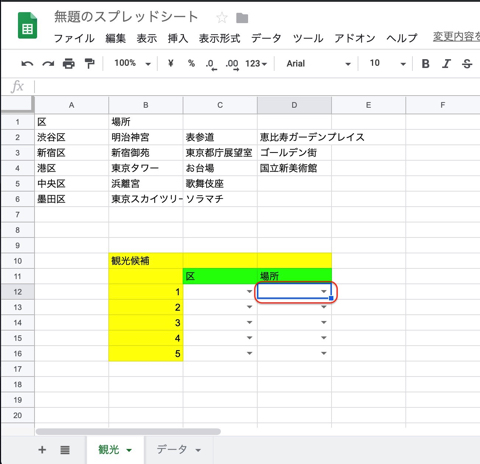The image size is (480, 464).
Task: Open the zoom 100% dropdown
Action: click(132, 63)
